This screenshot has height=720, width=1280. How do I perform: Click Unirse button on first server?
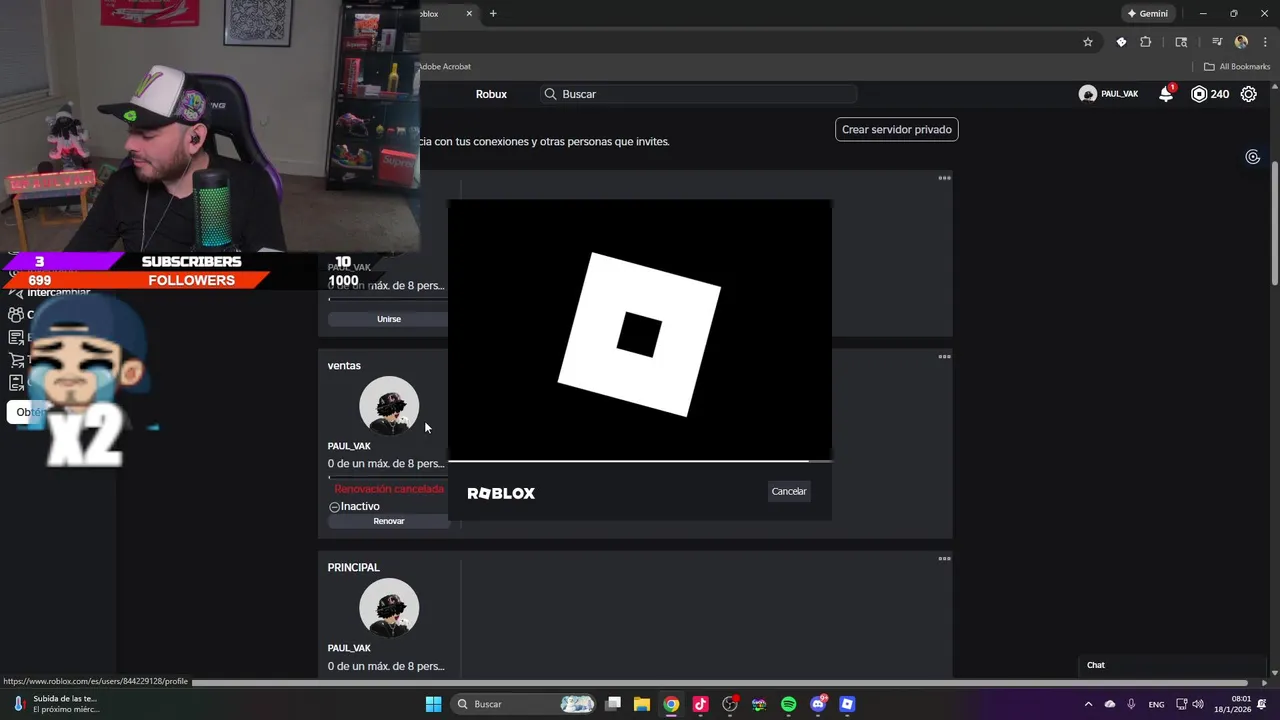[x=389, y=319]
